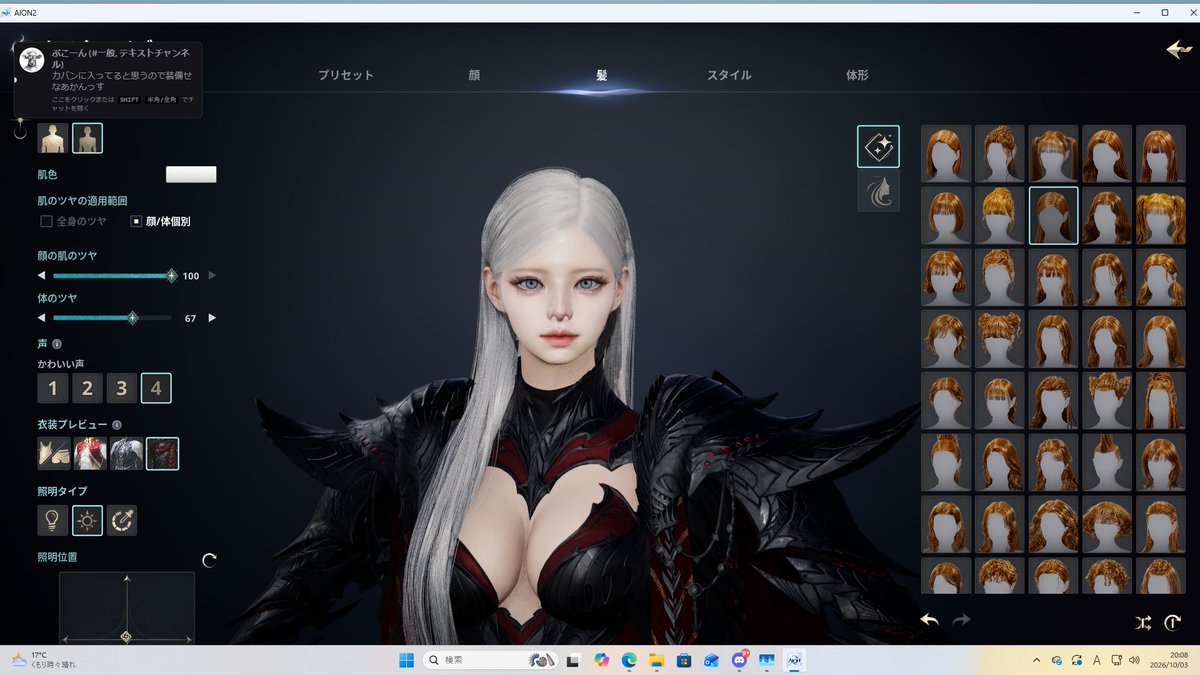Open Copilot from the taskbar
Viewport: 1200px width, 675px height.
point(602,660)
